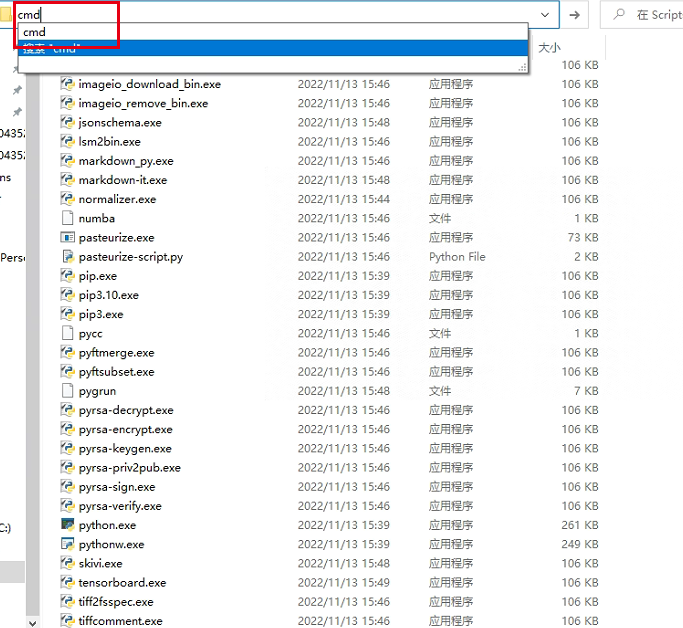This screenshot has width=683, height=628.
Task: Select the file name tiffcomment.exe
Action: tap(120, 621)
